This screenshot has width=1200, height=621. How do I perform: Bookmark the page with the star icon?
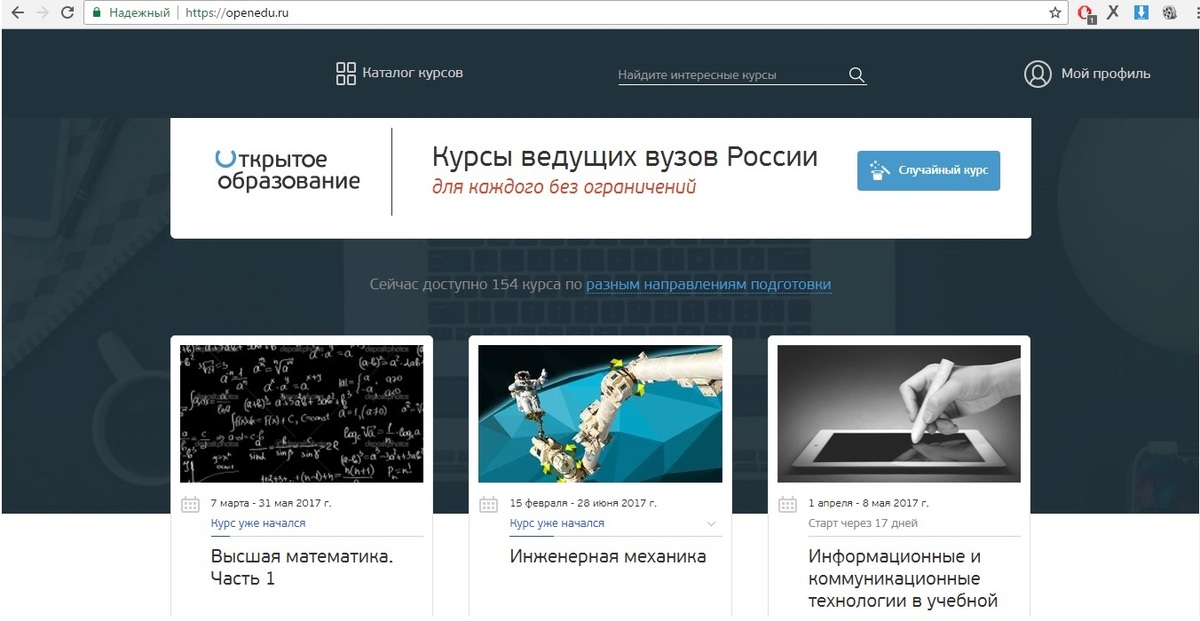(x=1055, y=14)
